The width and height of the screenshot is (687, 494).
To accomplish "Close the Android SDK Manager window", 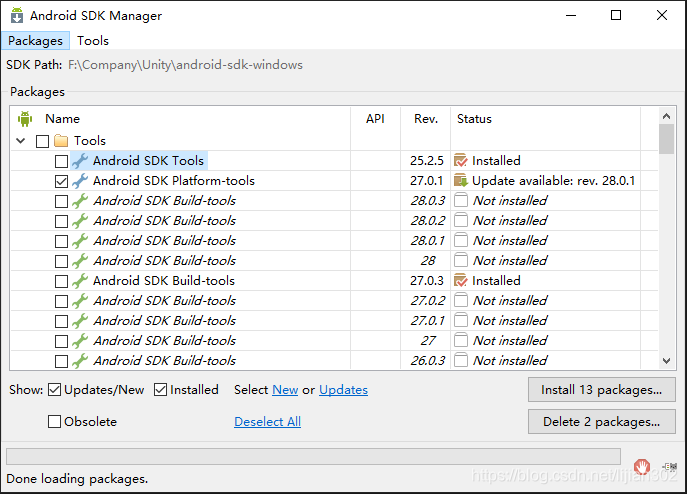I will 662,15.
